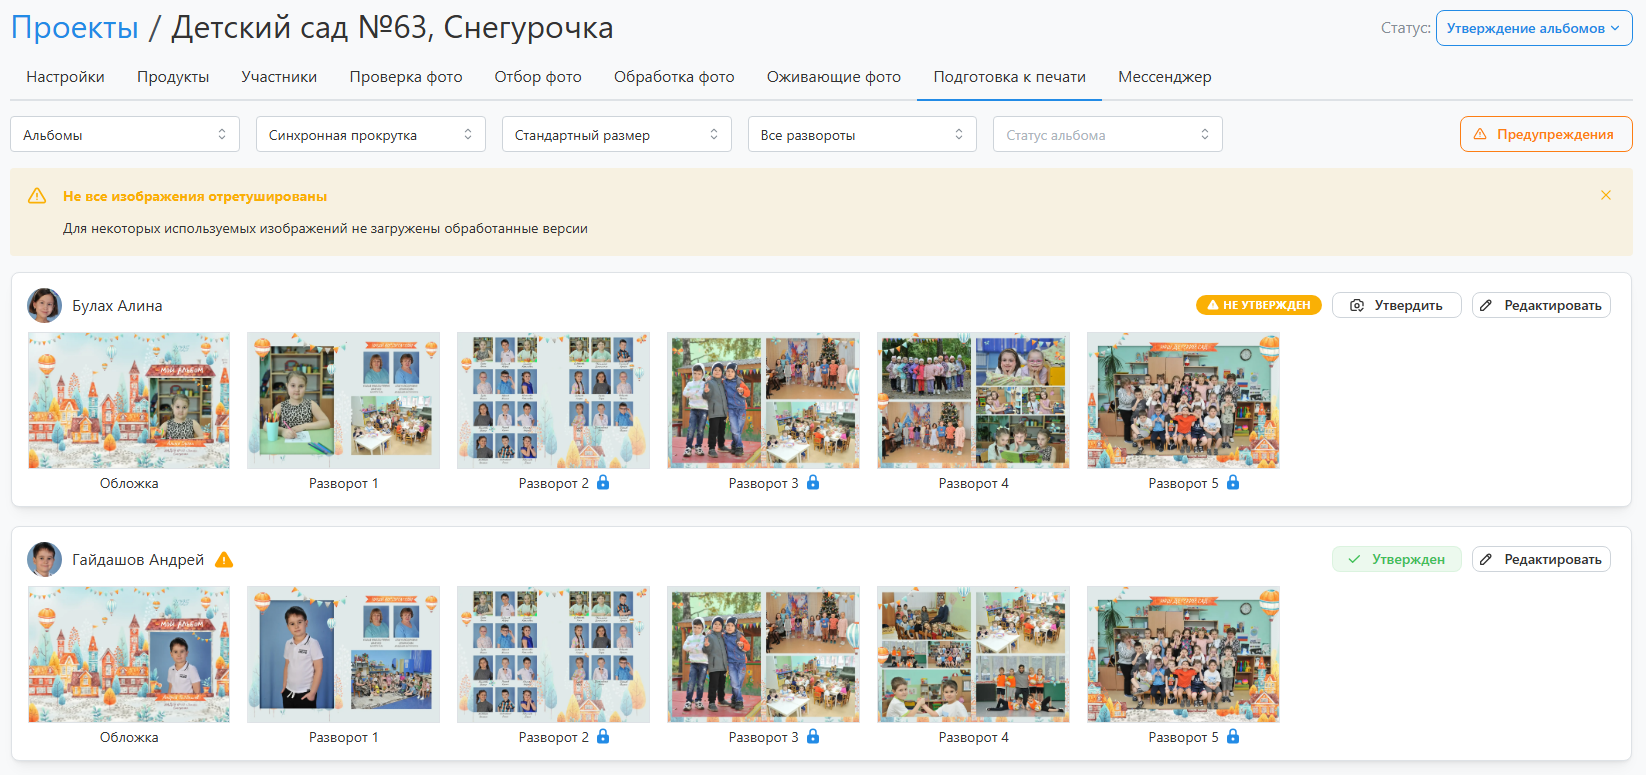Dismiss the unretouched images warning banner
The image size is (1646, 775).
(x=1606, y=196)
